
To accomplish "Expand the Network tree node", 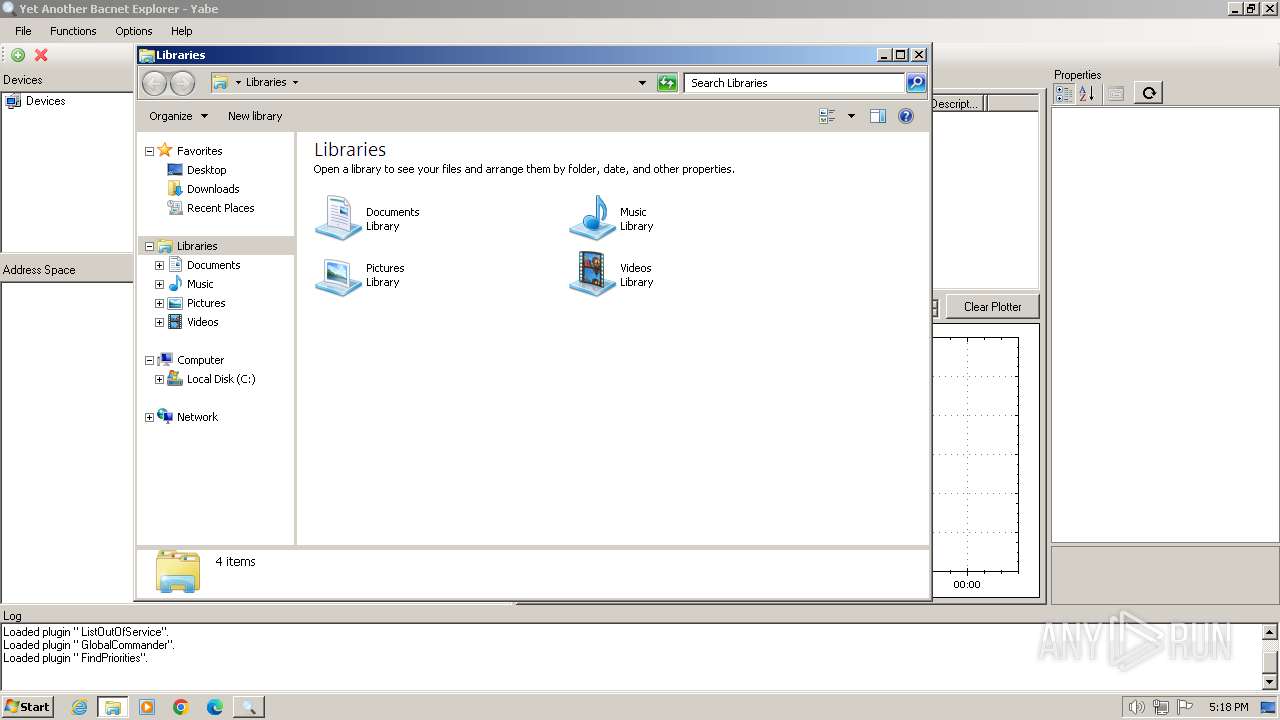I will (149, 418).
